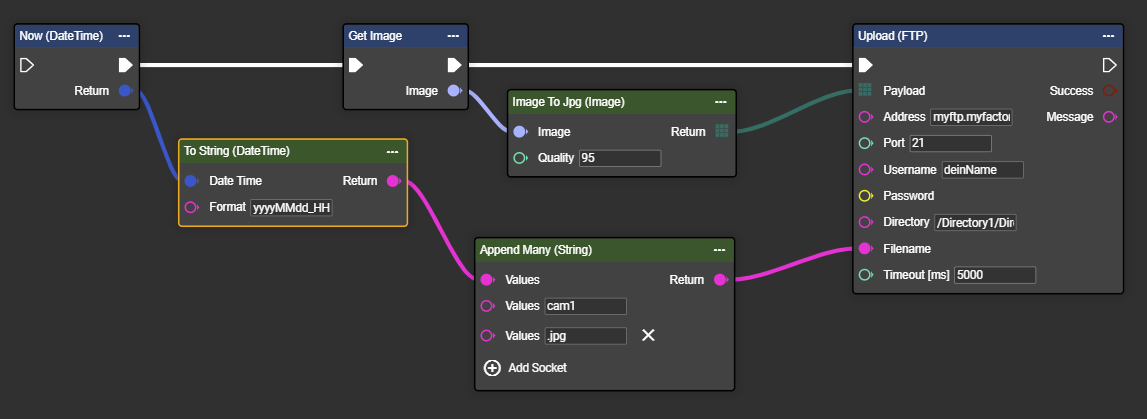Click Add Socket in Append Many node
This screenshot has width=1147, height=419.
[x=525, y=368]
